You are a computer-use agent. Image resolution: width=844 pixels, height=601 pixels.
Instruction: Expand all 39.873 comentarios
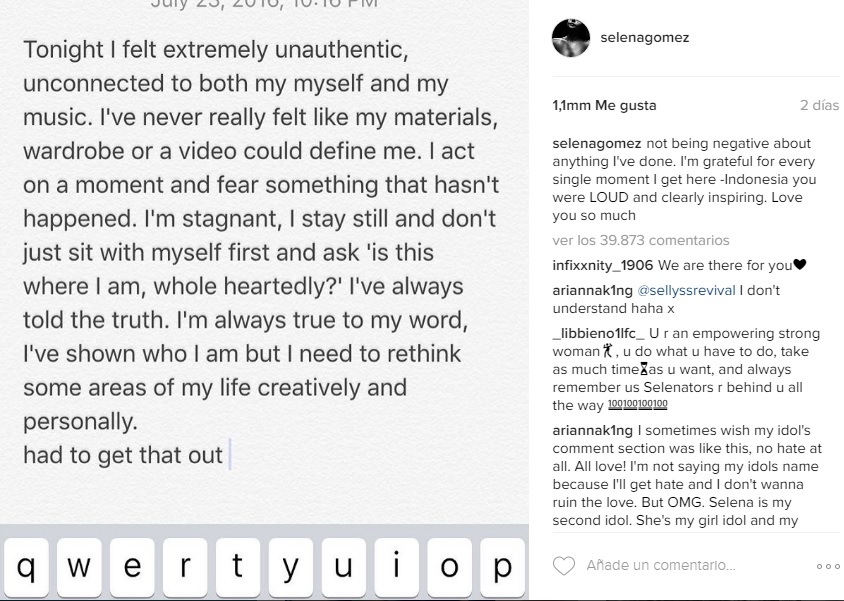[640, 240]
